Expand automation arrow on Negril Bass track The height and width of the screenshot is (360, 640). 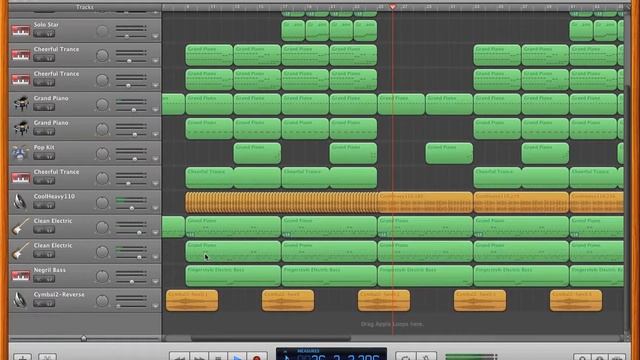[x=155, y=281]
